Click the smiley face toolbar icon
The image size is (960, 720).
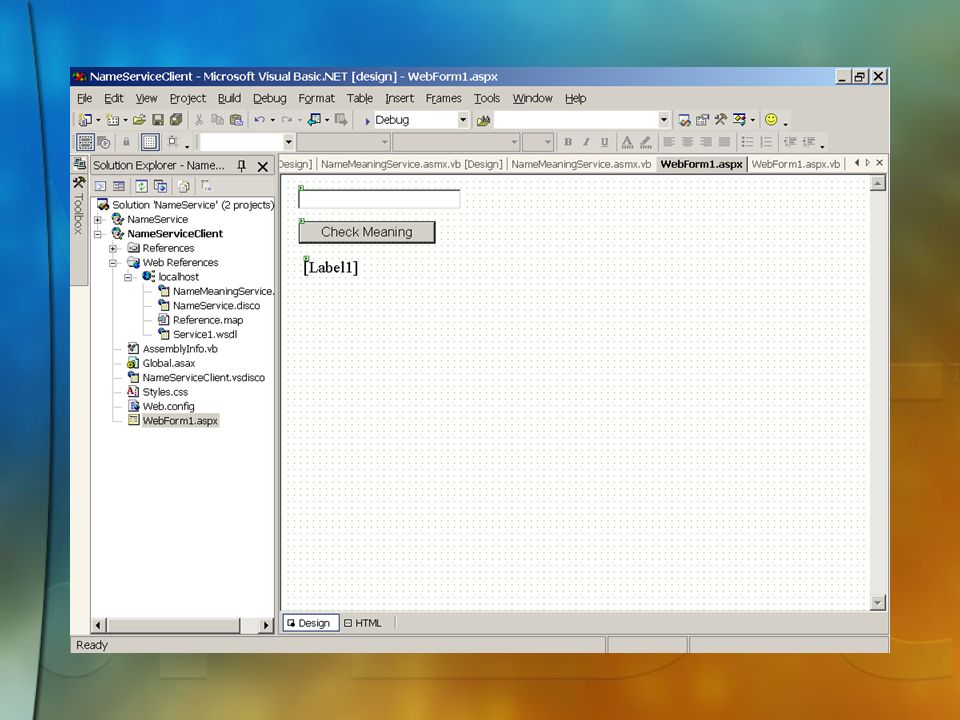771,119
